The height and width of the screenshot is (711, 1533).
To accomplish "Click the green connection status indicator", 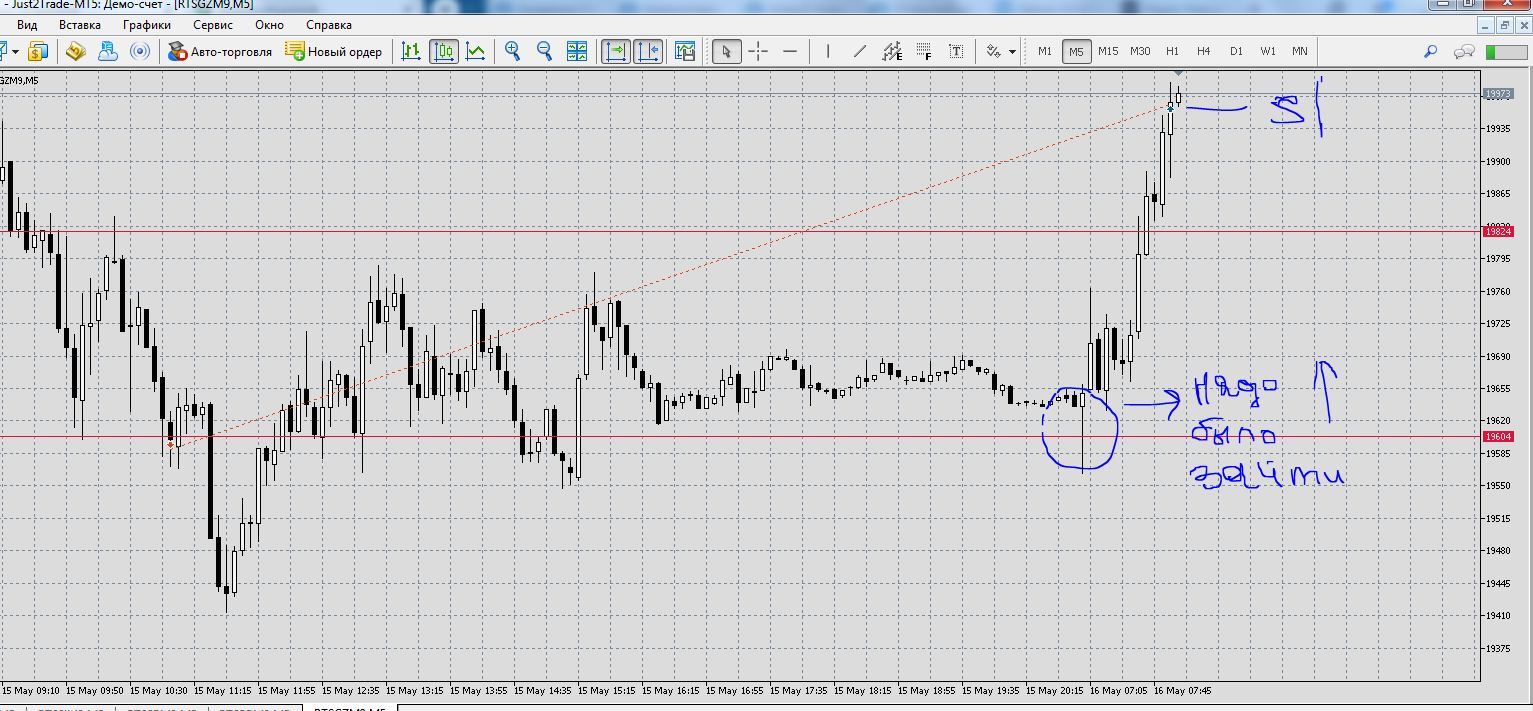I will pos(1506,51).
